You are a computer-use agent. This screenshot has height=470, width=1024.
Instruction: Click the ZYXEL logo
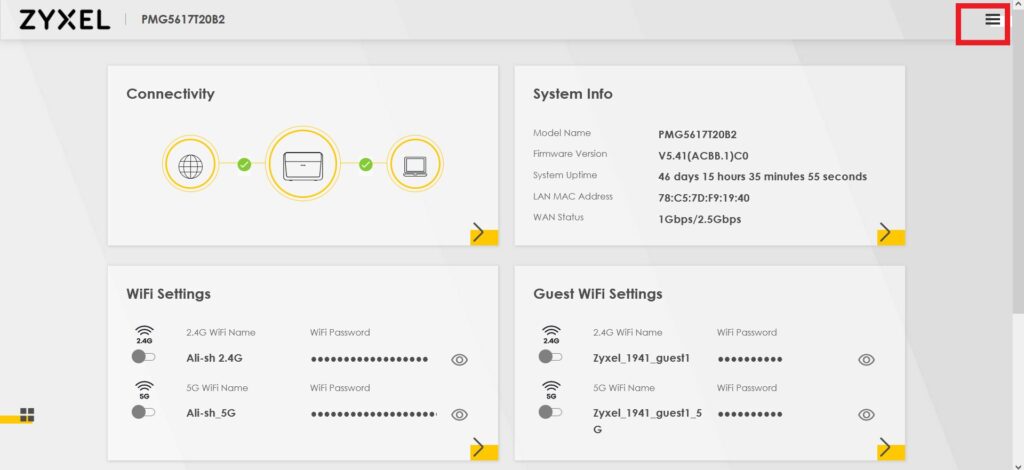tap(64, 20)
